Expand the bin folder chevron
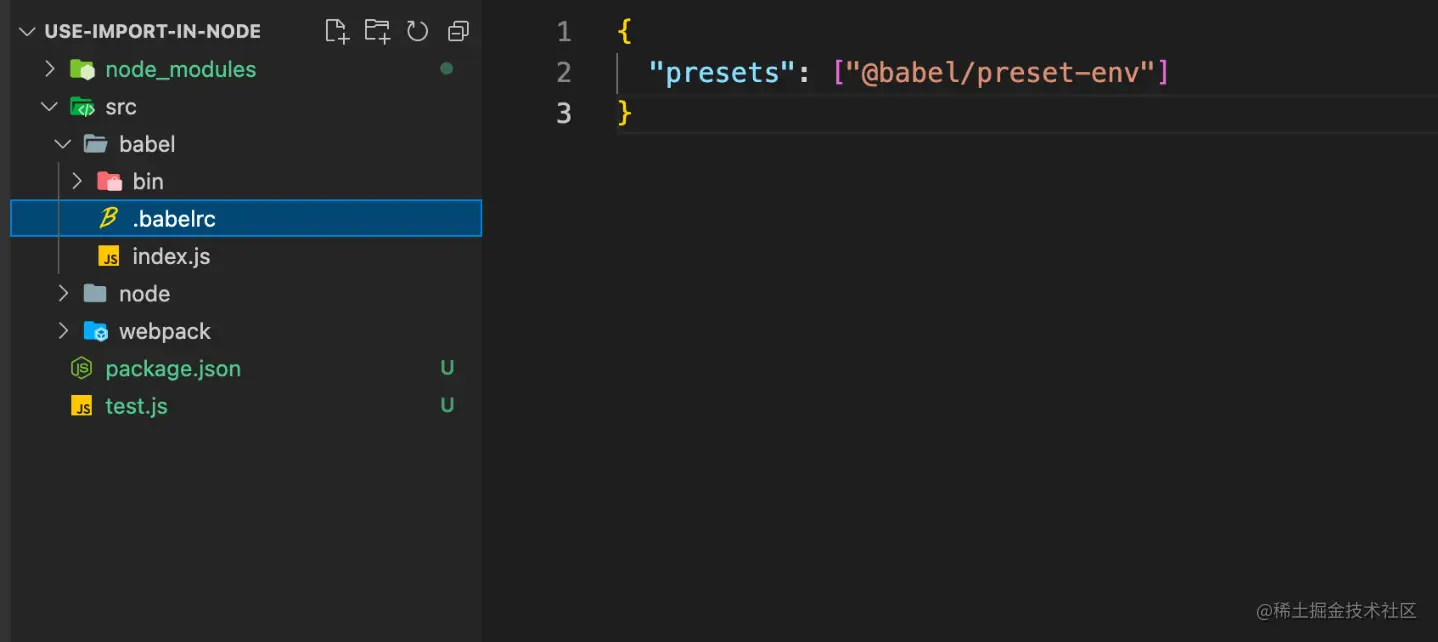This screenshot has width=1438, height=642. (77, 181)
